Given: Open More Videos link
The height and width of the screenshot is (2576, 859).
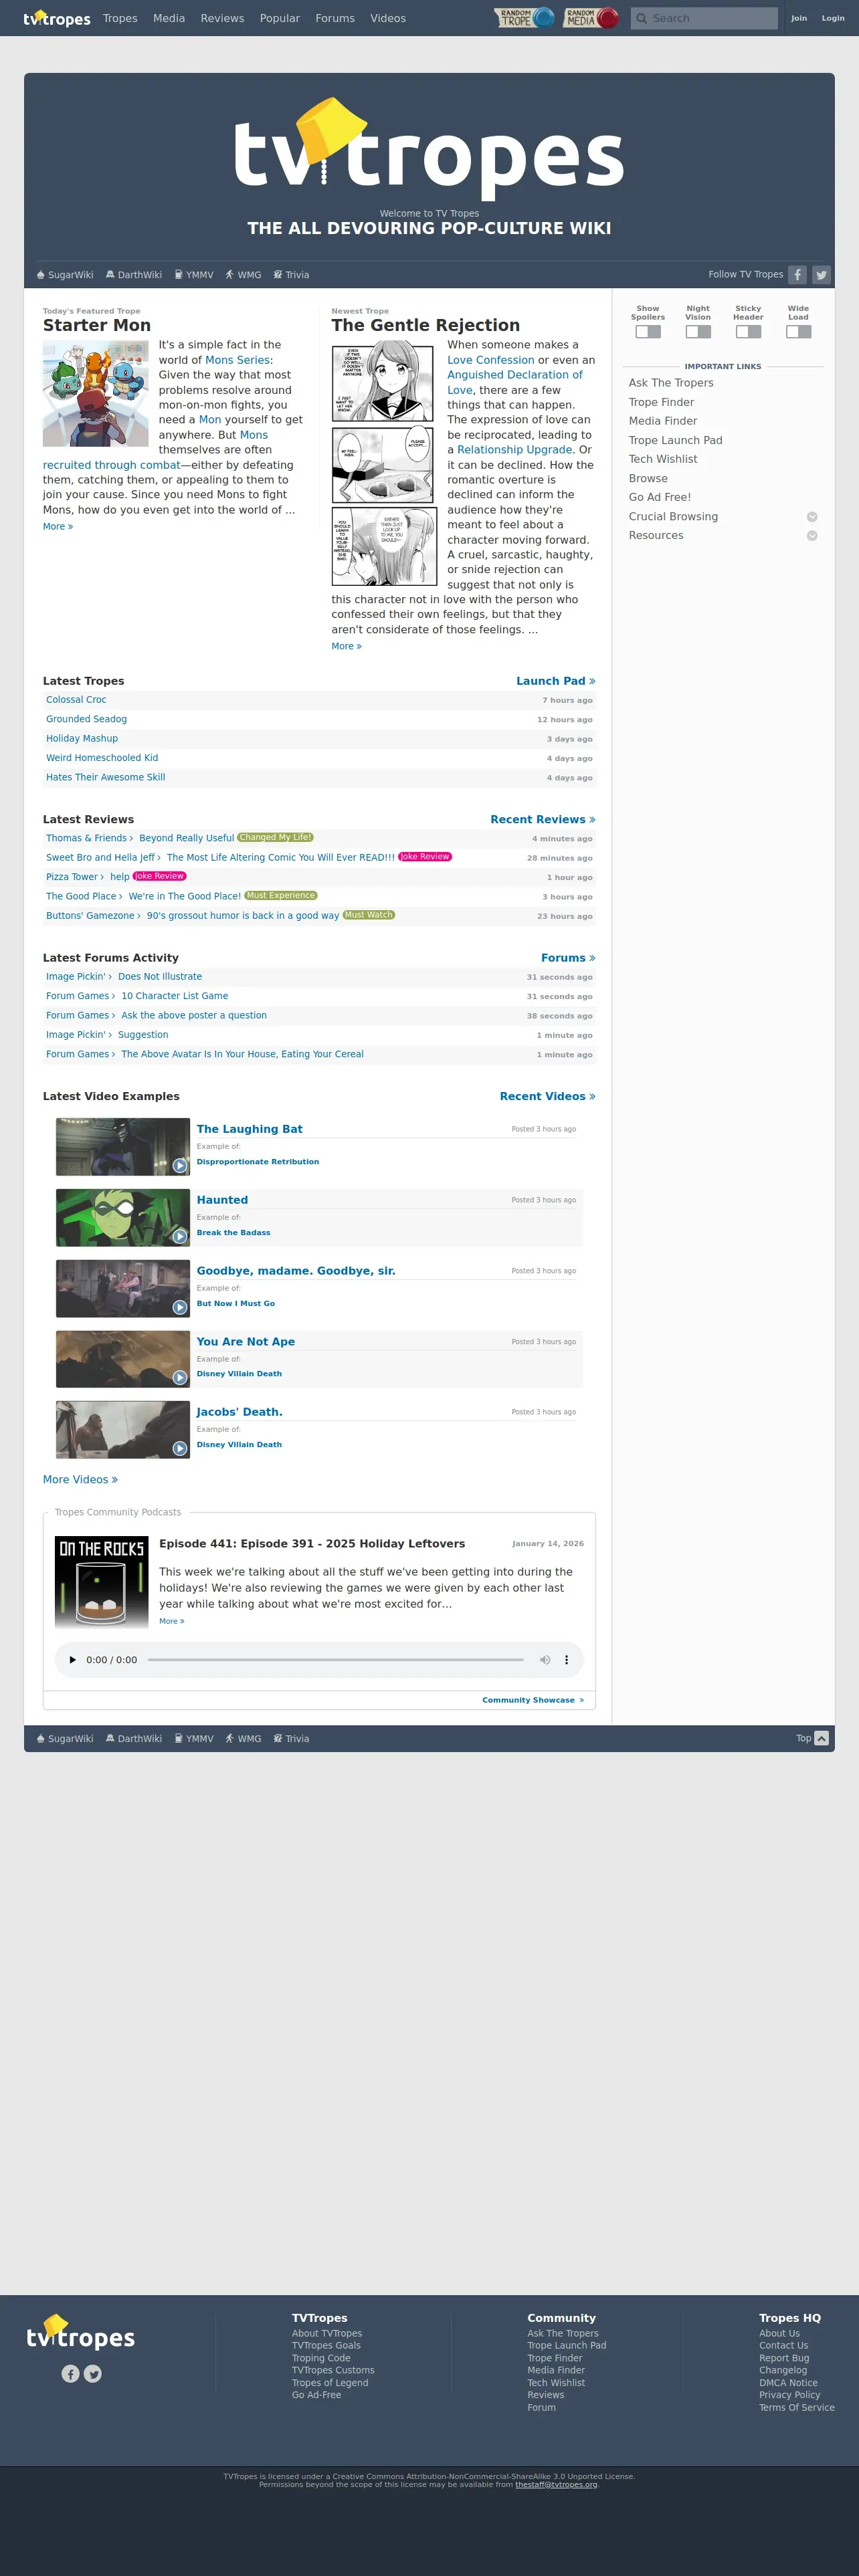Looking at the screenshot, I should (80, 1480).
